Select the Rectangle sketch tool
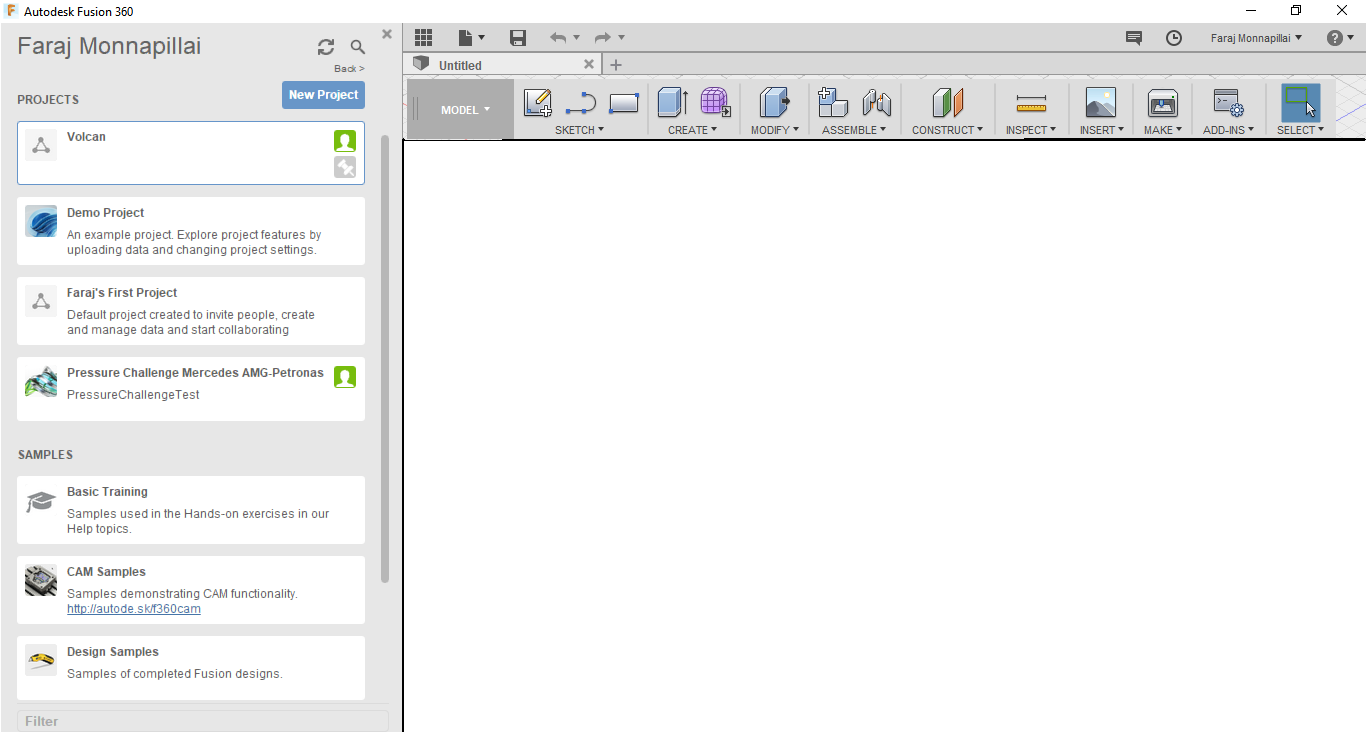The height and width of the screenshot is (732, 1366). (624, 103)
